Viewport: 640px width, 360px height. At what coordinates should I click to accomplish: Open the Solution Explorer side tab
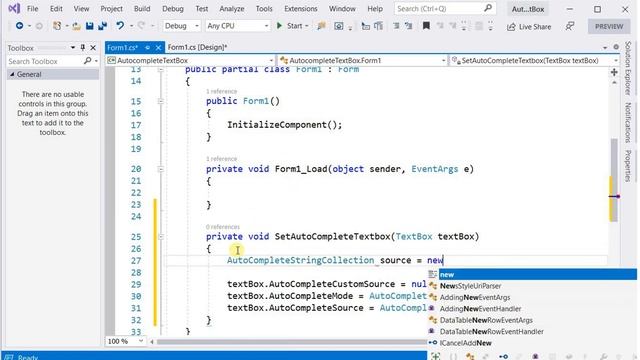pyautogui.click(x=628, y=68)
